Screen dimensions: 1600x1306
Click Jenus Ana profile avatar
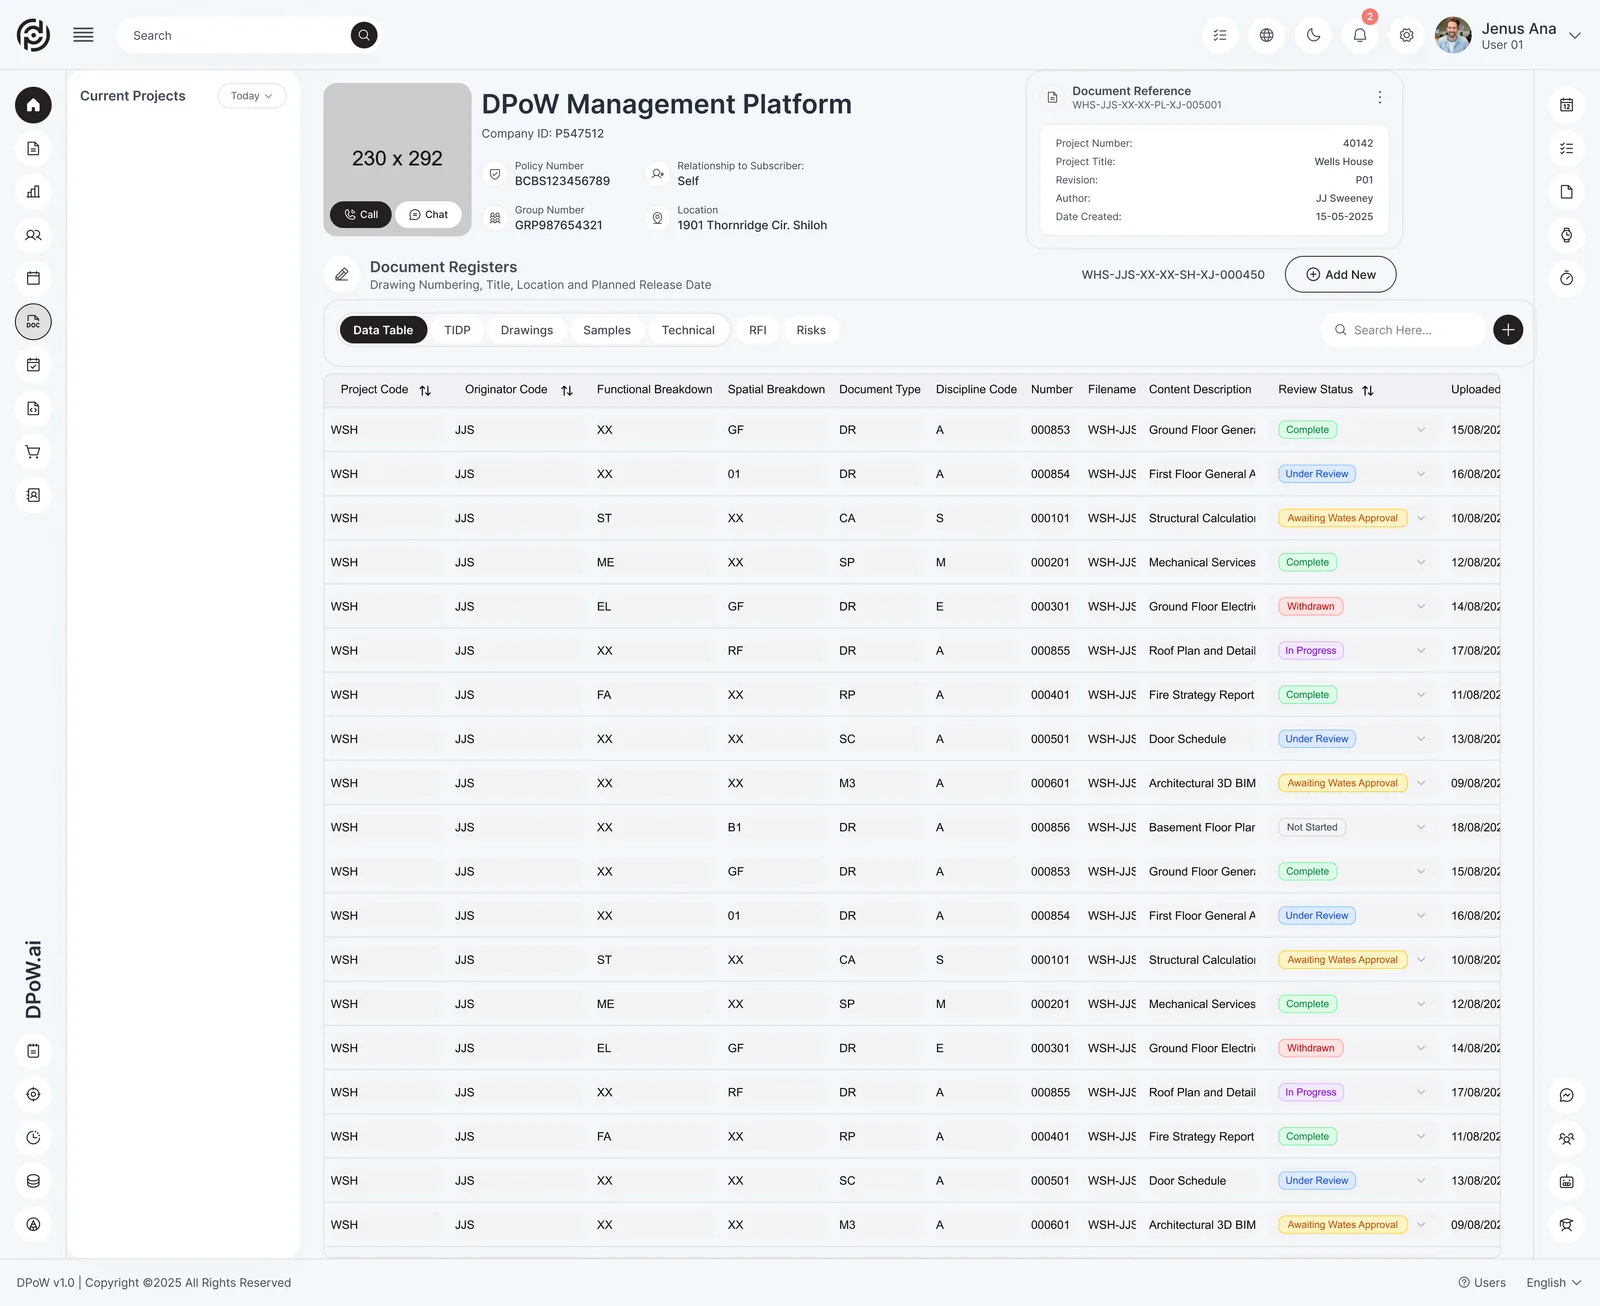[x=1453, y=35]
